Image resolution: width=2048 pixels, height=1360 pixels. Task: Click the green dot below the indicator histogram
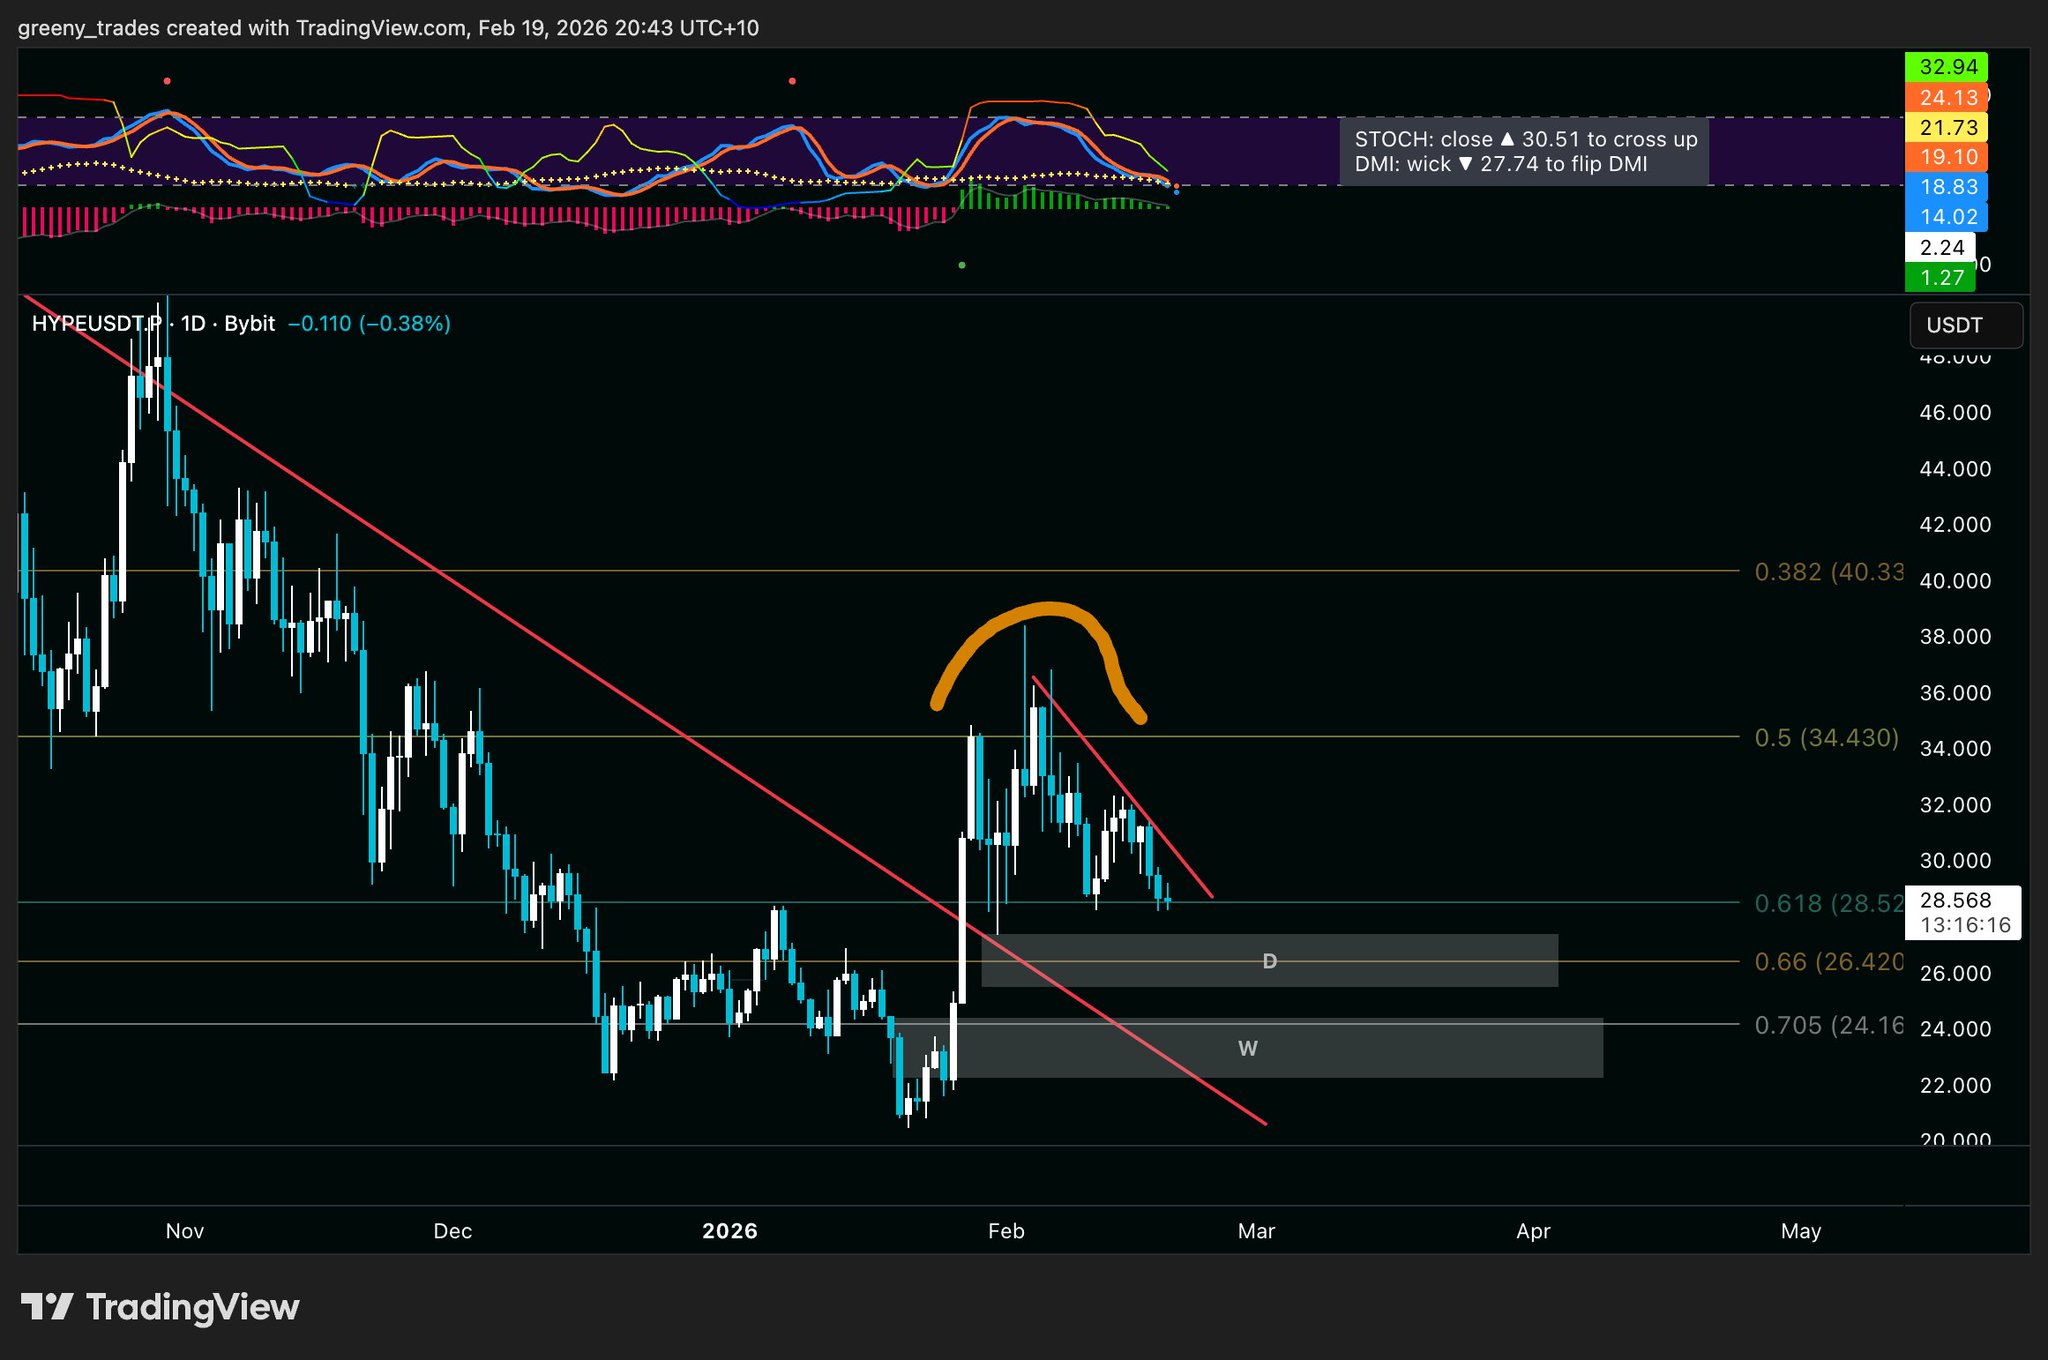pos(962,265)
